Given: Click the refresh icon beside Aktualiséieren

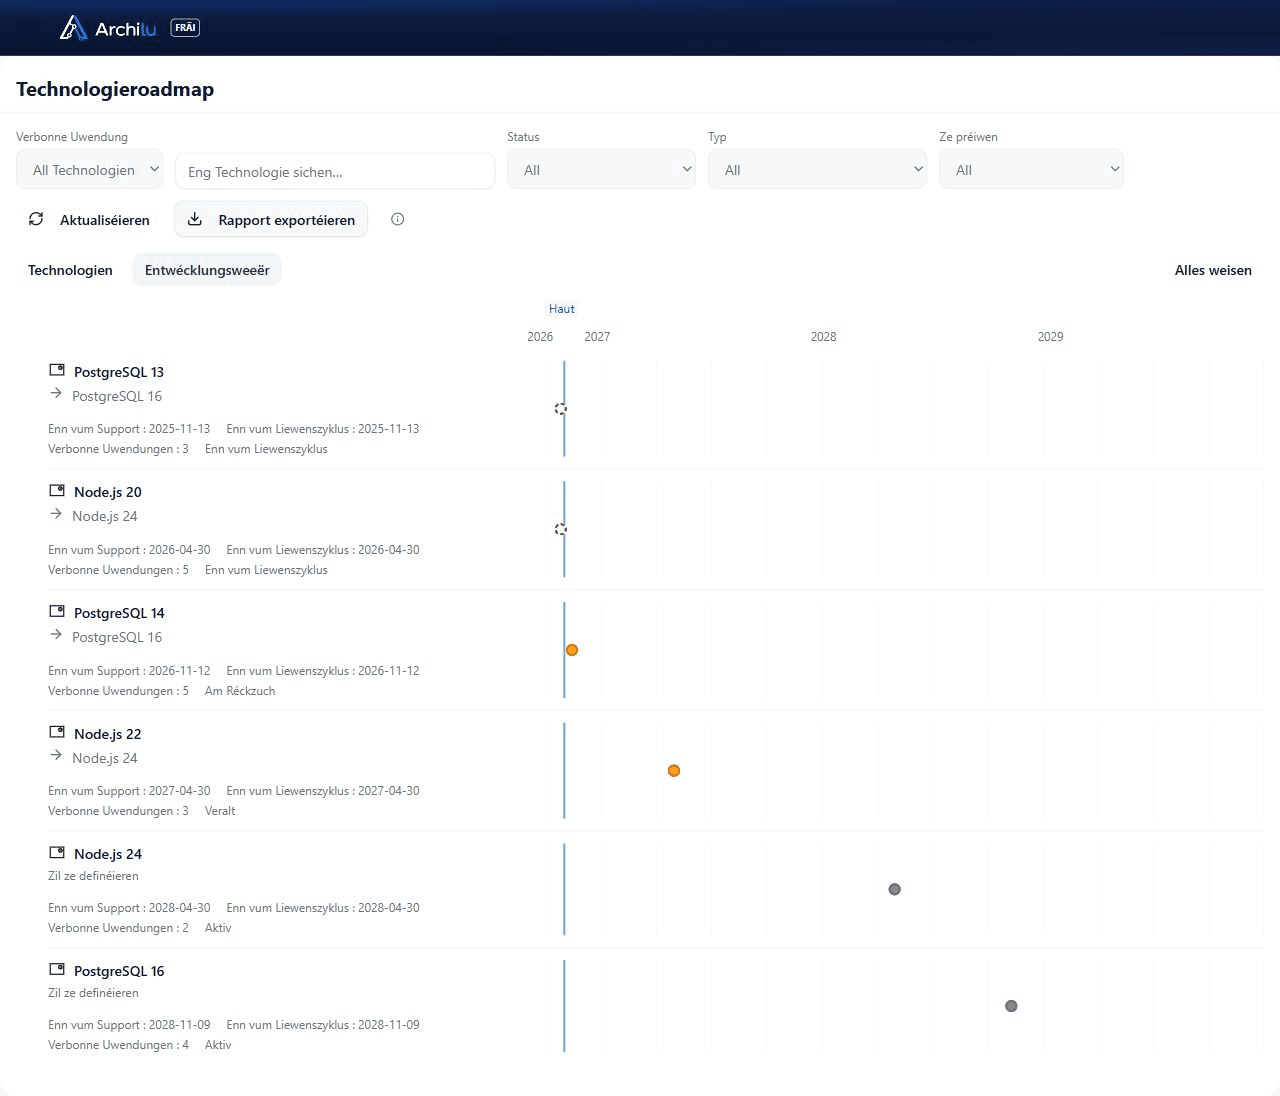Looking at the screenshot, I should (36, 219).
